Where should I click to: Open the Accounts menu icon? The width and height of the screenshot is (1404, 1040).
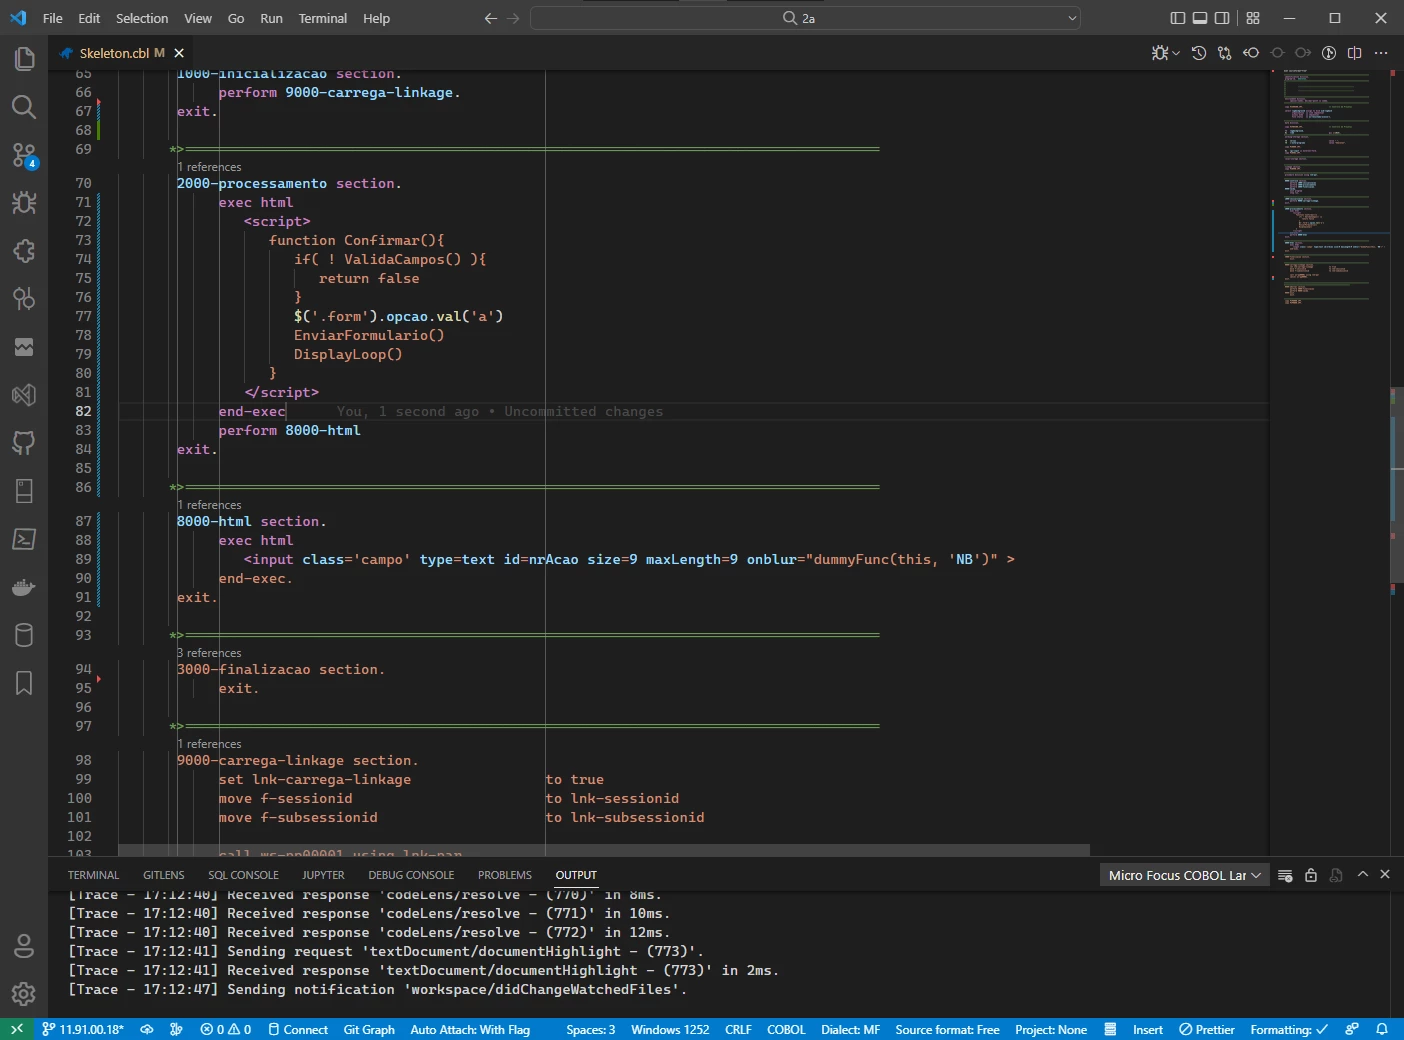click(x=24, y=945)
